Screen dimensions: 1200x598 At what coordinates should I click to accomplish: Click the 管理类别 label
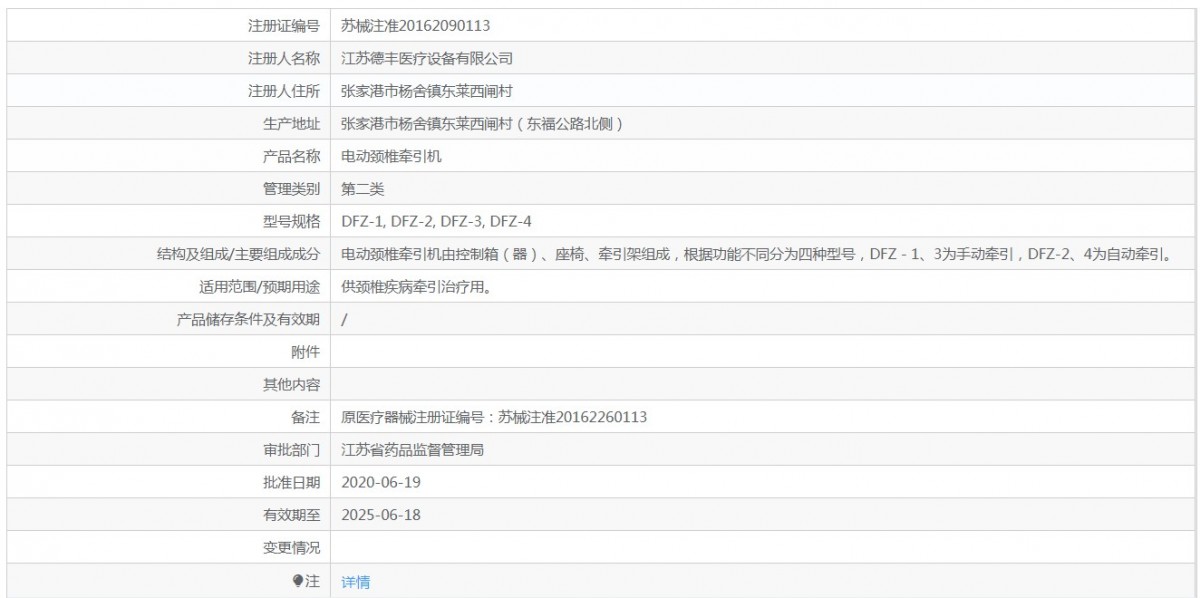tap(291, 188)
